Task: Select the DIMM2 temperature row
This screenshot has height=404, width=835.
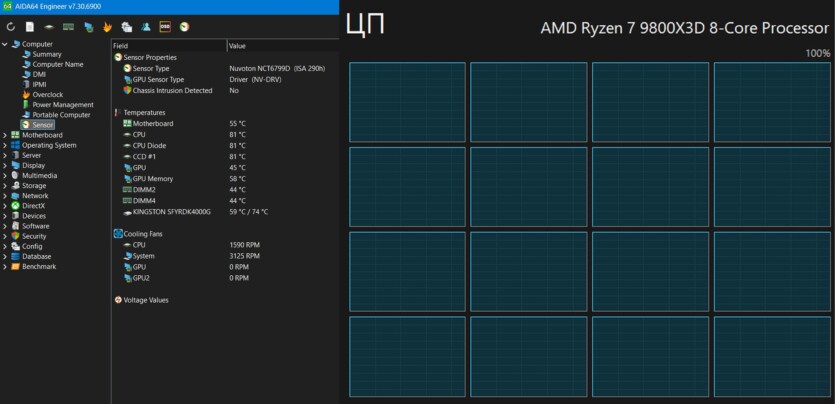Action: pos(225,190)
